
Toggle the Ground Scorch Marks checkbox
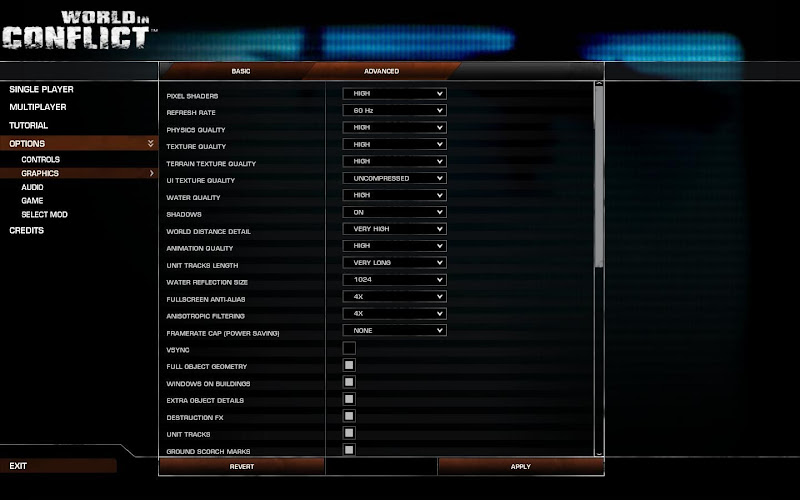pos(349,449)
